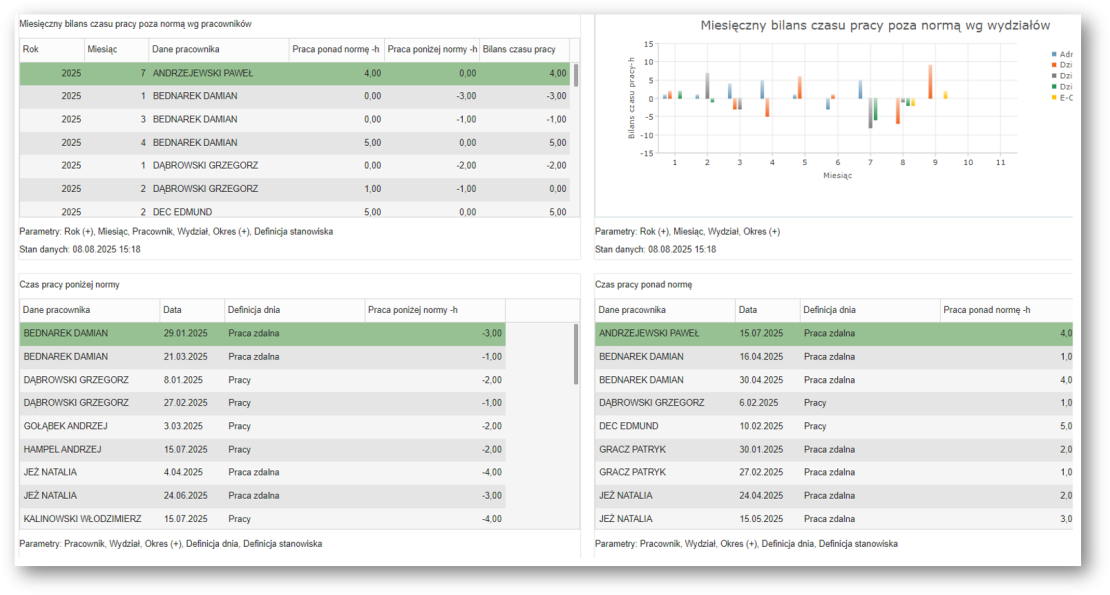This screenshot has width=1110, height=595.
Task: Click Definicja dnia header in below-norm table
Action: 292,310
